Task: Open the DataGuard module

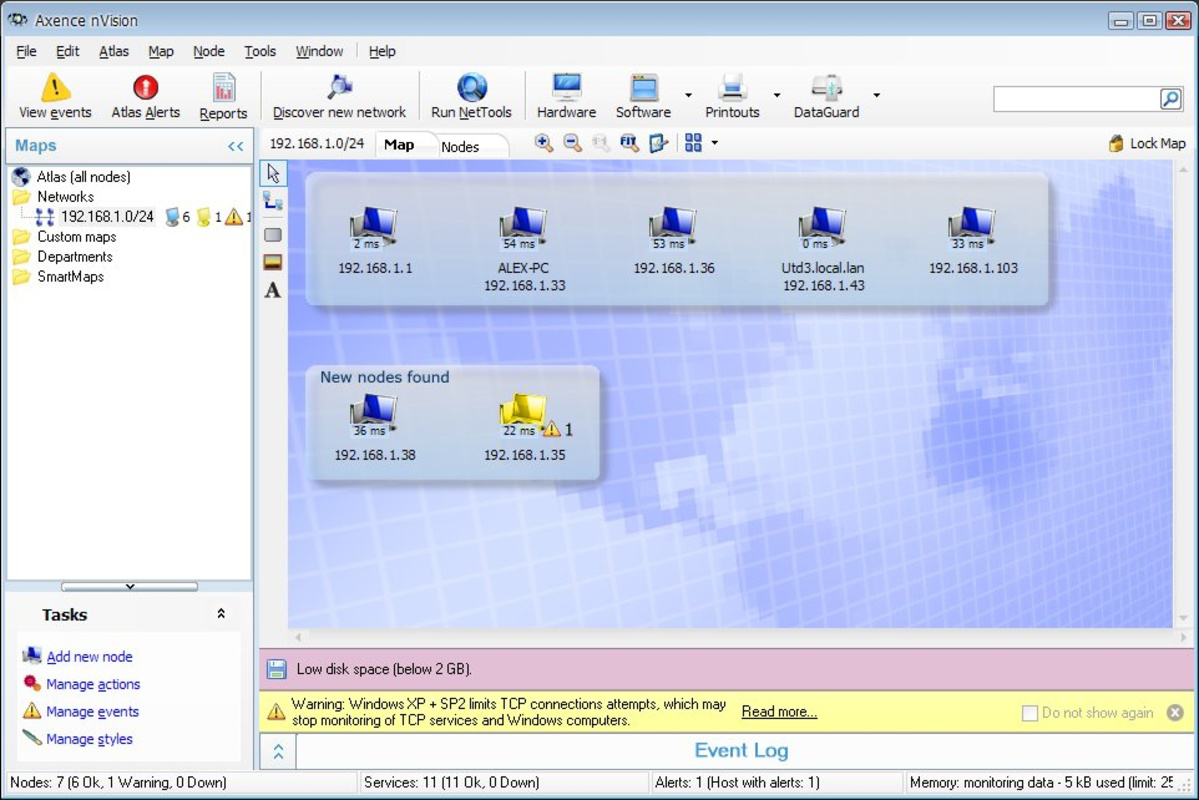Action: click(x=826, y=96)
